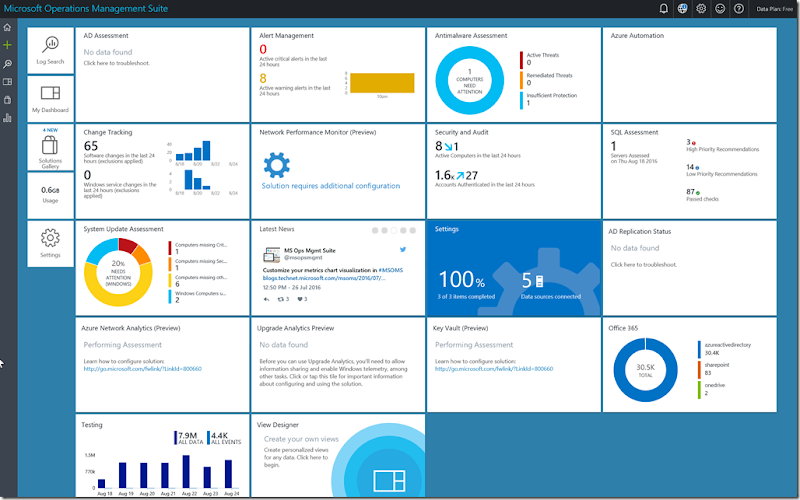Open the SQL Assessment tile title
Image resolution: width=800 pixels, height=500 pixels.
634,132
